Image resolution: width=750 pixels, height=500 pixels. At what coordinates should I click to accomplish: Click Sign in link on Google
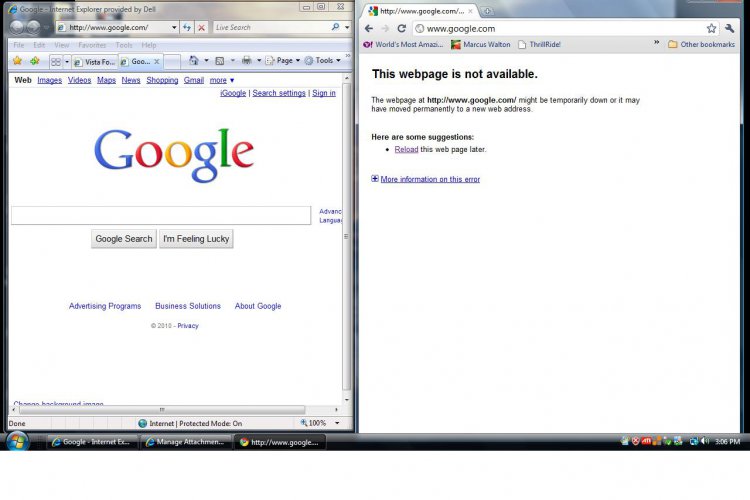tap(324, 93)
